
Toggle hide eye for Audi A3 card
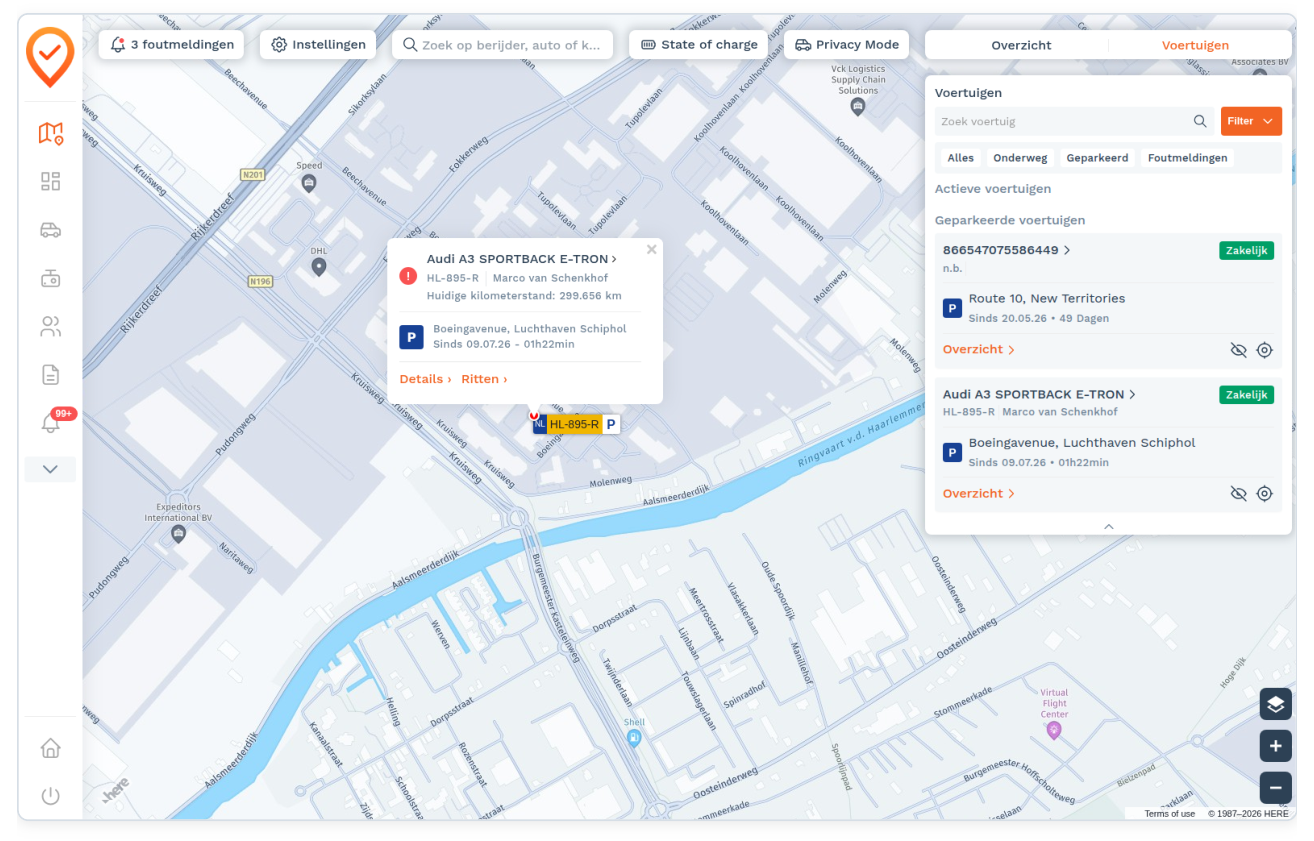[1238, 494]
